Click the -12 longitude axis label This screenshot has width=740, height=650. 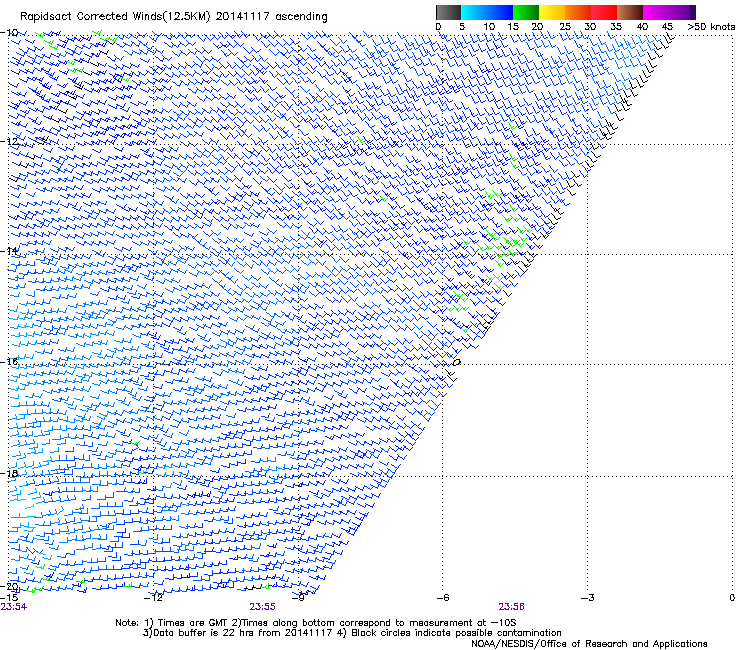(x=153, y=598)
